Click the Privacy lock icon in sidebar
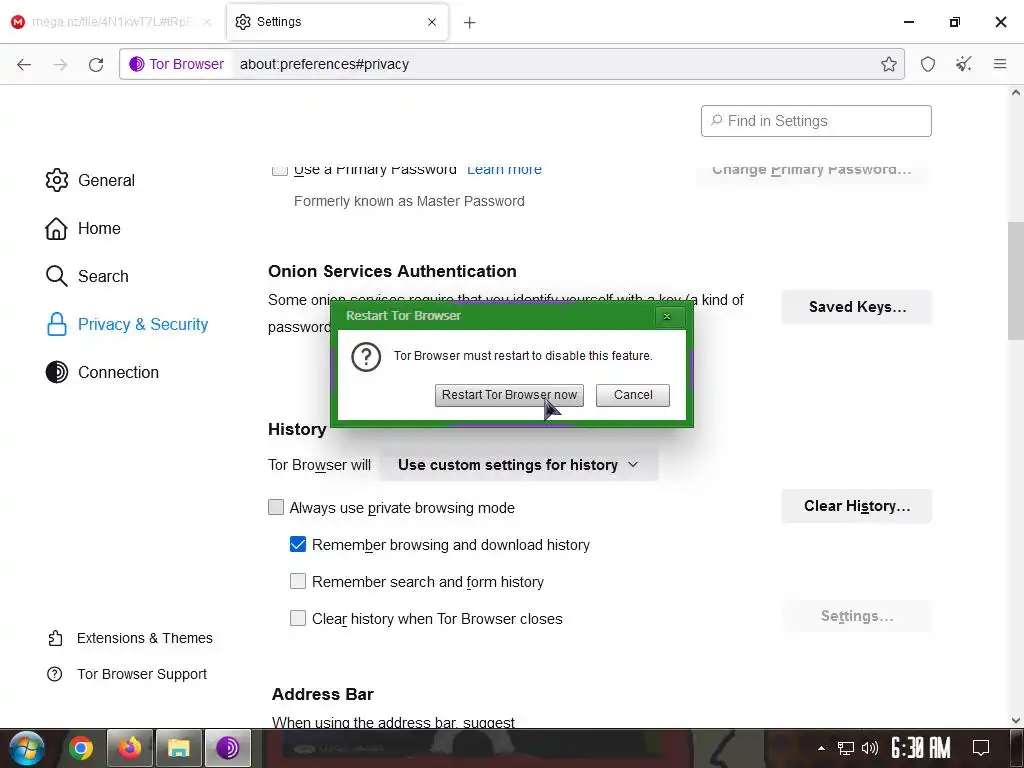 (x=57, y=325)
